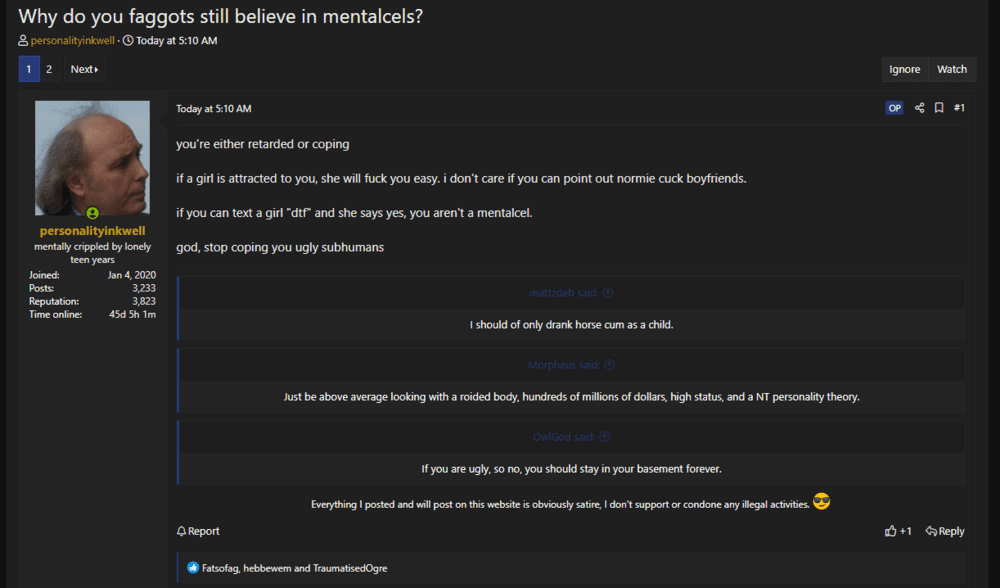This screenshot has height=588, width=1000.
Task: Jump to the OwlGod quote source arrow
Action: pyautogui.click(x=604, y=437)
